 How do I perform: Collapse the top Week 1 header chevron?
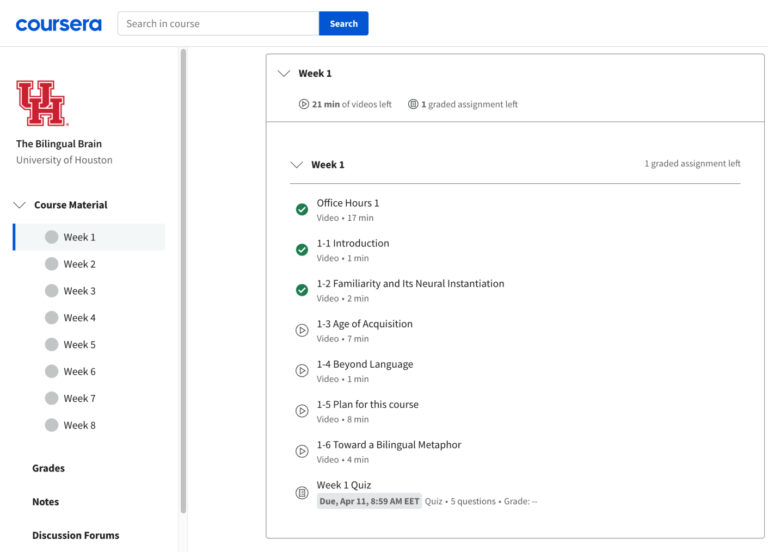284,73
